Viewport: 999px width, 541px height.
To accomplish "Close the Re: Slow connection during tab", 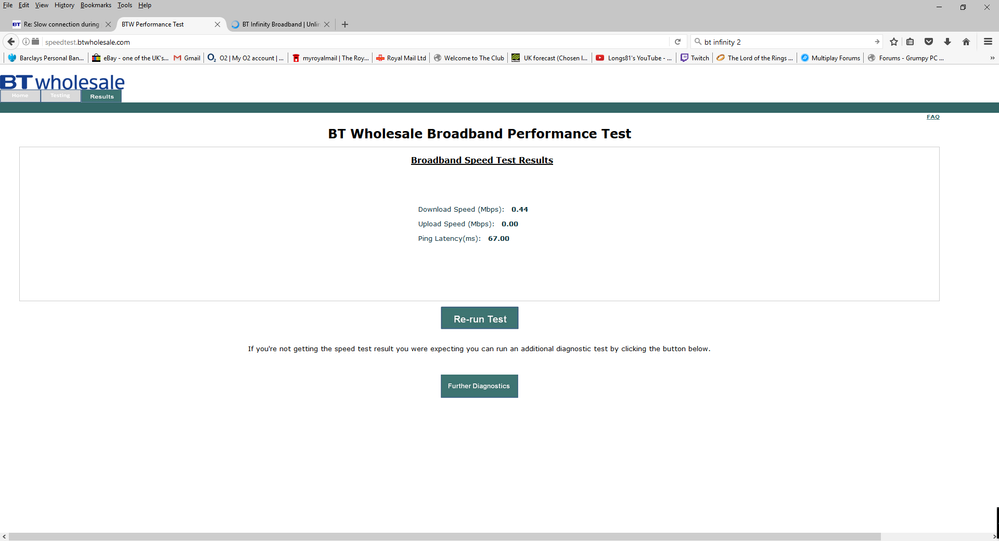I will tap(108, 24).
